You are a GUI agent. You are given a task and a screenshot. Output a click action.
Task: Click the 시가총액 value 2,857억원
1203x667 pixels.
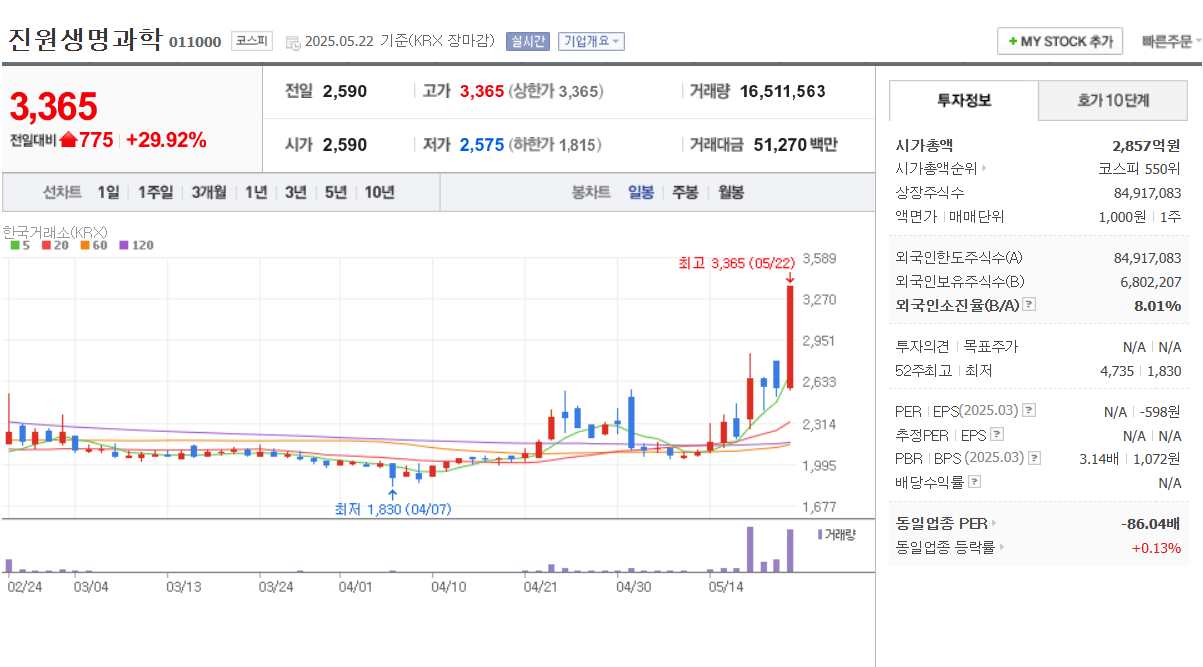(x=1147, y=145)
